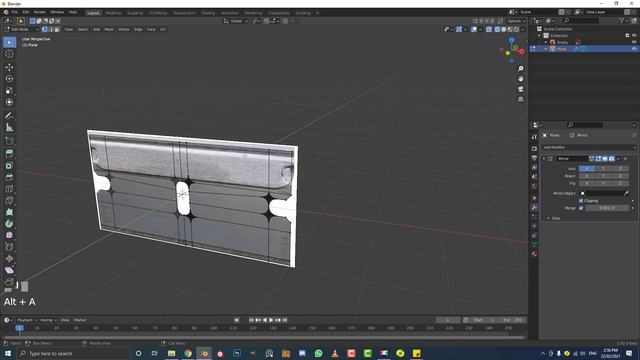The width and height of the screenshot is (640, 360).
Task: Select the Inset Faces tool
Action: point(9,165)
